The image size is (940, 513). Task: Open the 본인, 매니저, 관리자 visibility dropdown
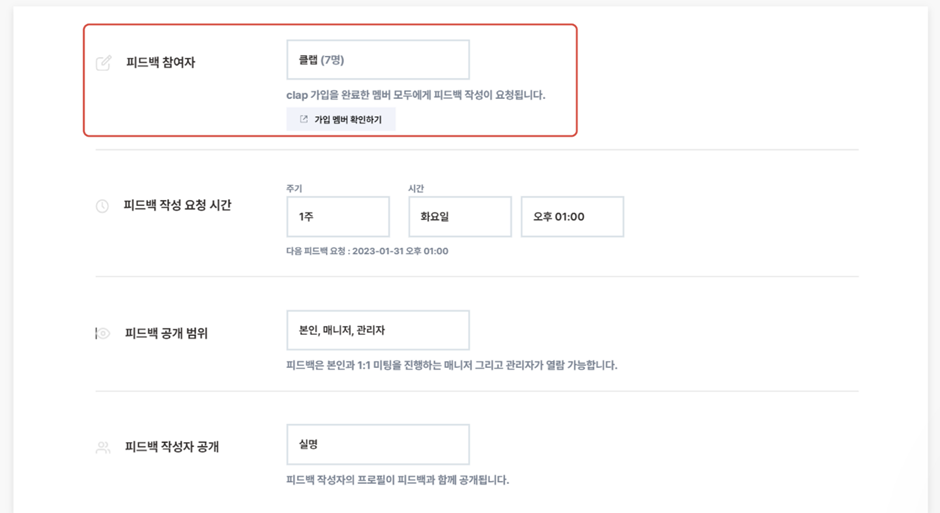point(378,330)
